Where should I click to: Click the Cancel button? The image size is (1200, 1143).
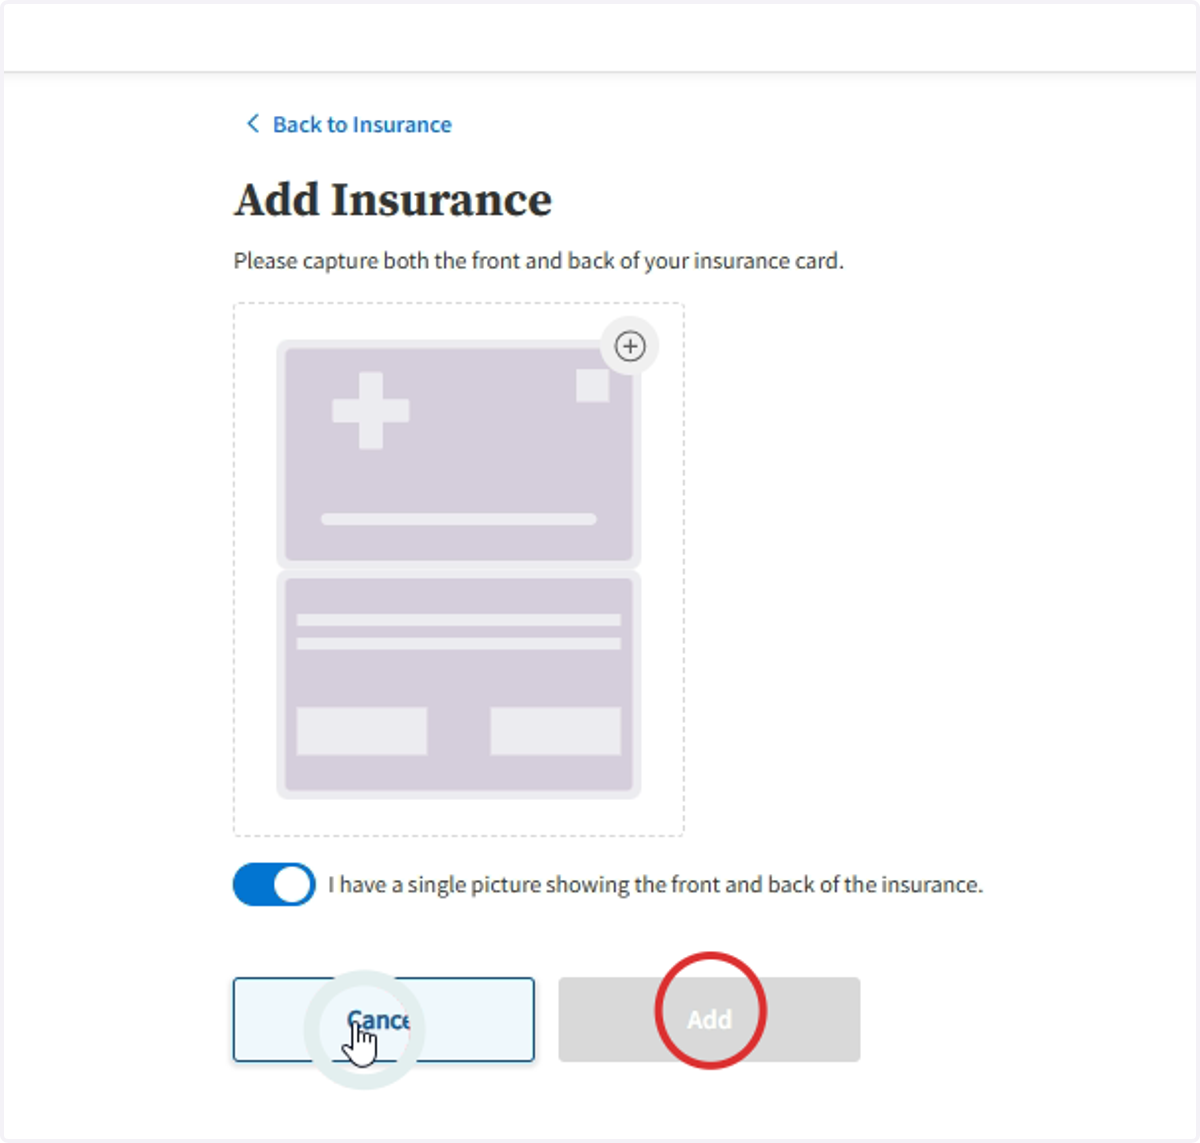point(384,1019)
